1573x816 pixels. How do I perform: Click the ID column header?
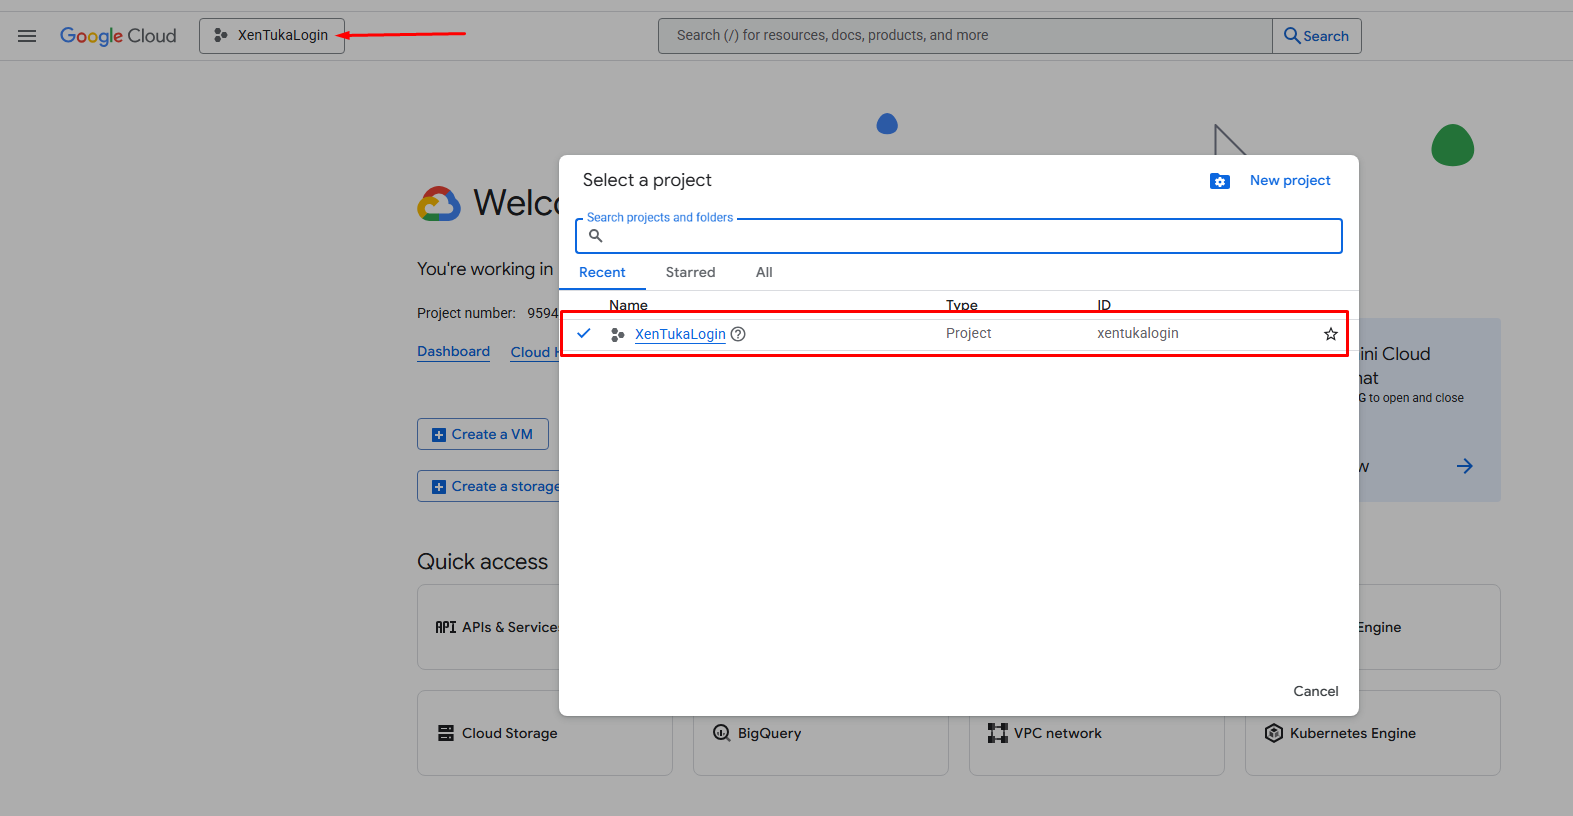tap(1104, 306)
